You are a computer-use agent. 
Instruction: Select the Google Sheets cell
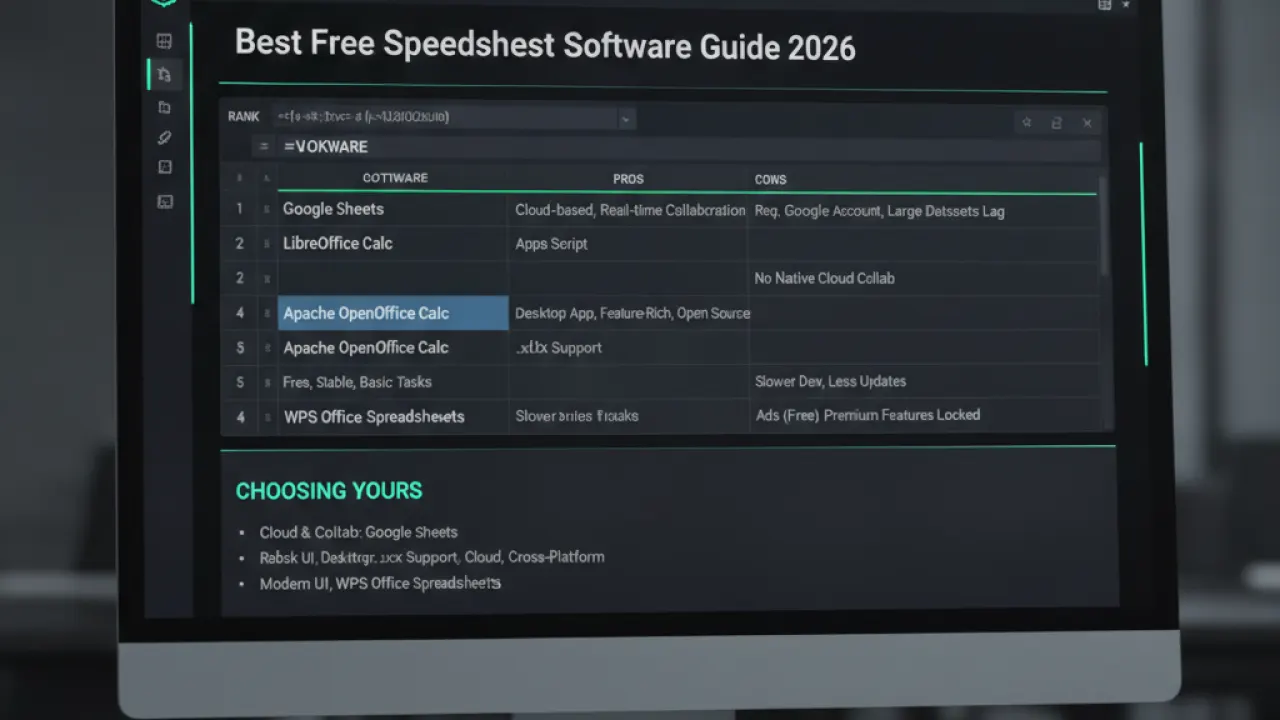click(x=393, y=209)
